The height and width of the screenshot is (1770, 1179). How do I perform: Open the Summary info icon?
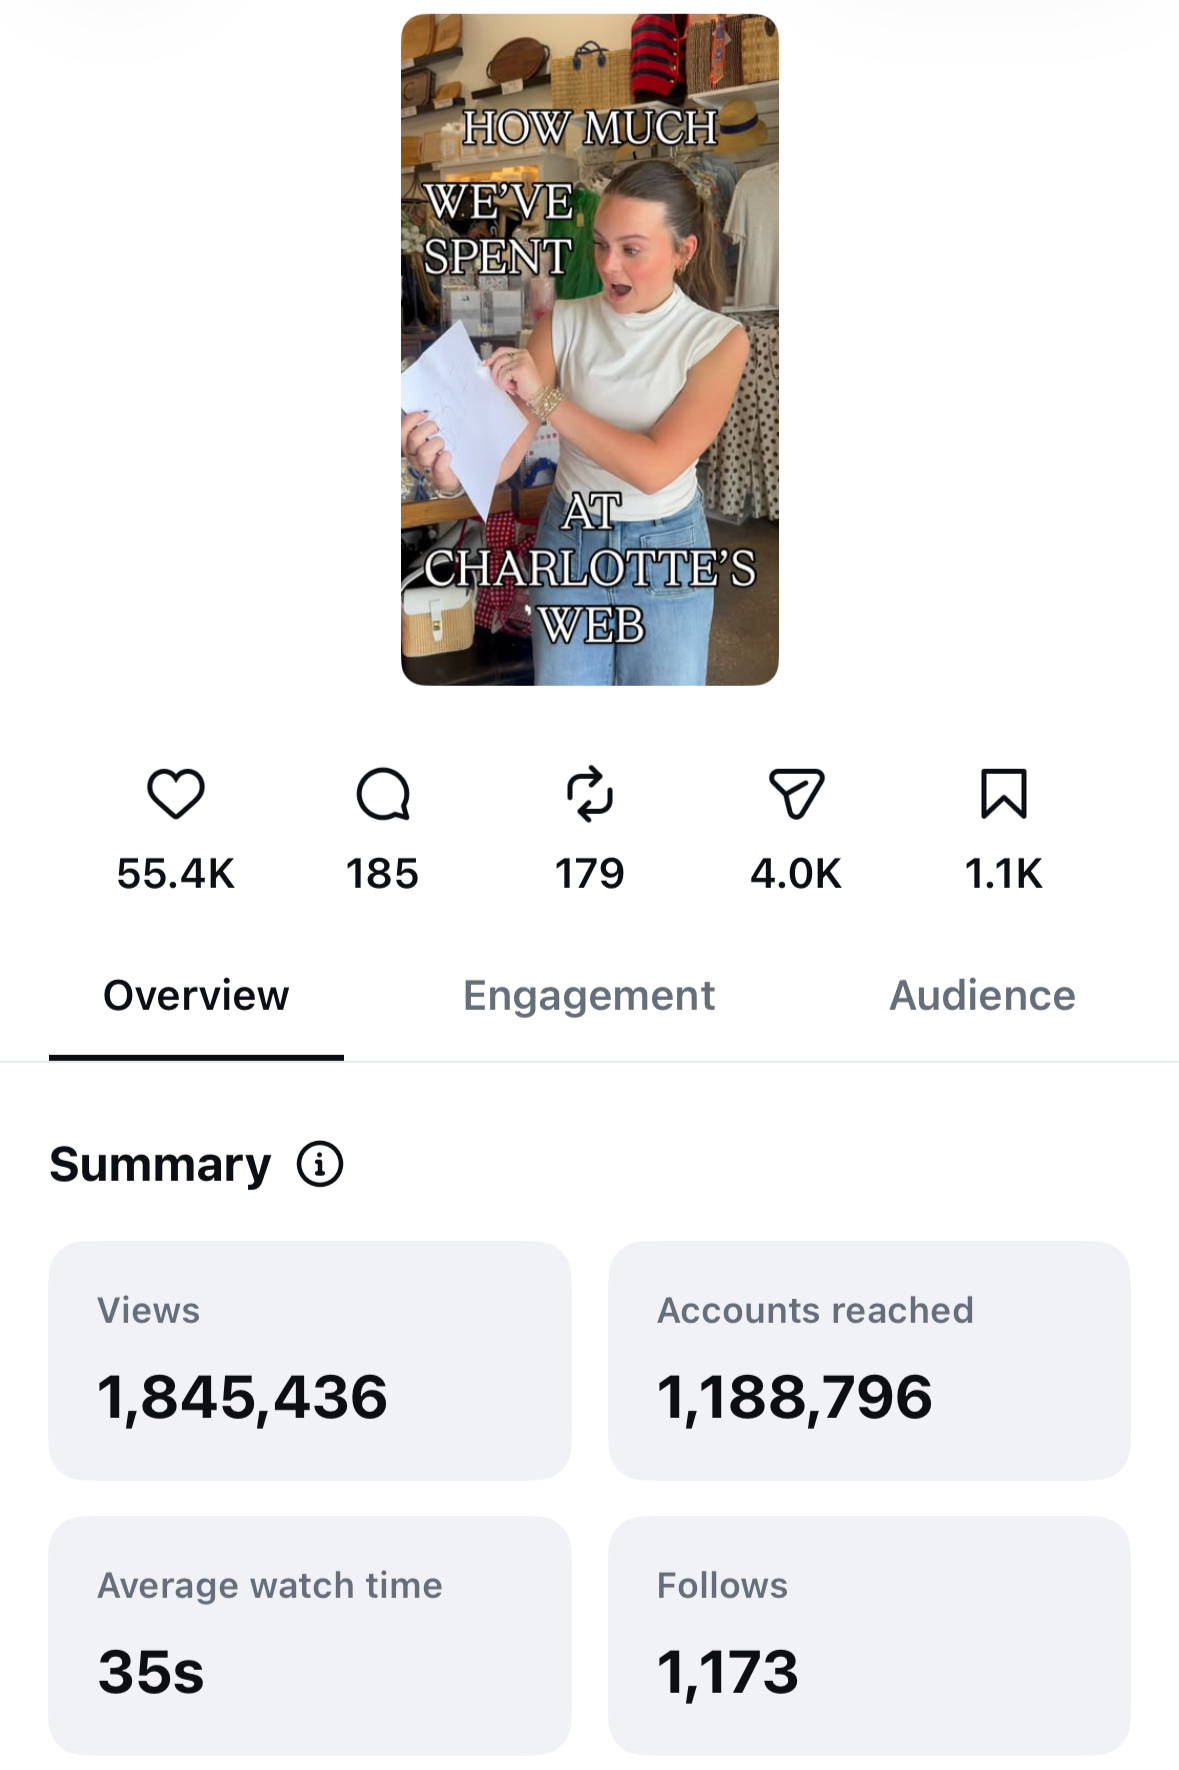click(320, 1164)
